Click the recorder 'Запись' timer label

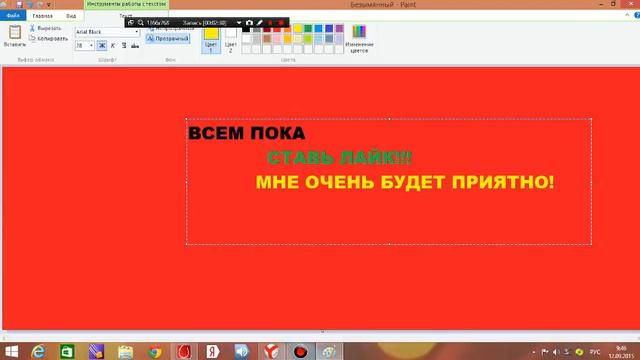coord(204,23)
